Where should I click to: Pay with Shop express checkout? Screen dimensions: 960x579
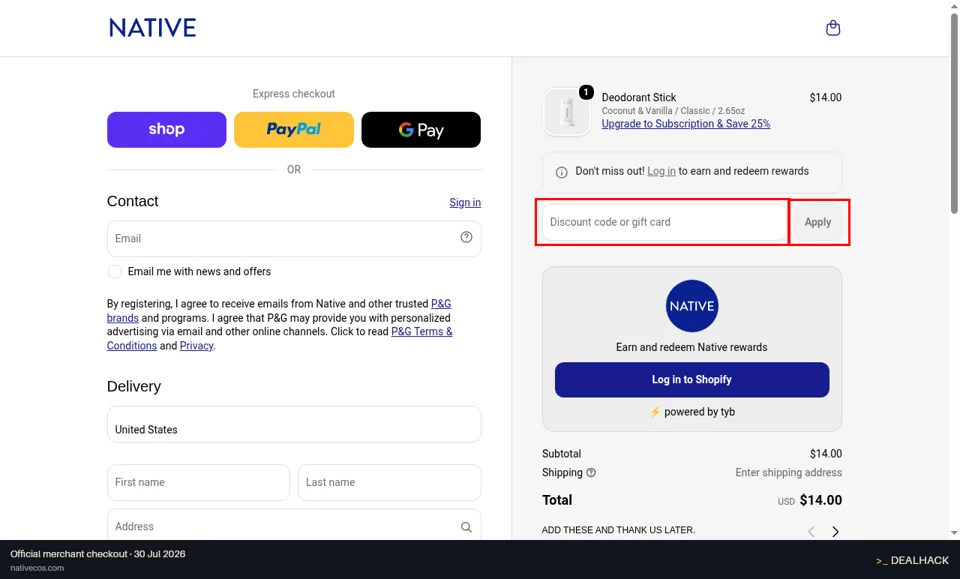[x=167, y=130]
